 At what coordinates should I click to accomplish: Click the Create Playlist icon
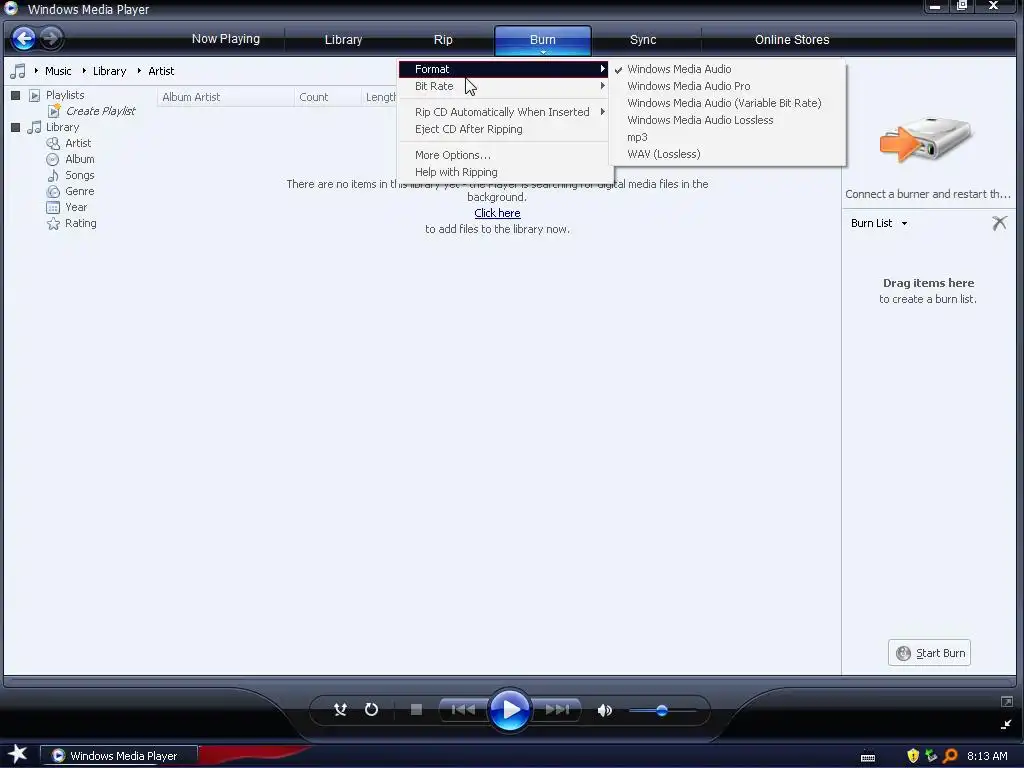click(x=54, y=111)
